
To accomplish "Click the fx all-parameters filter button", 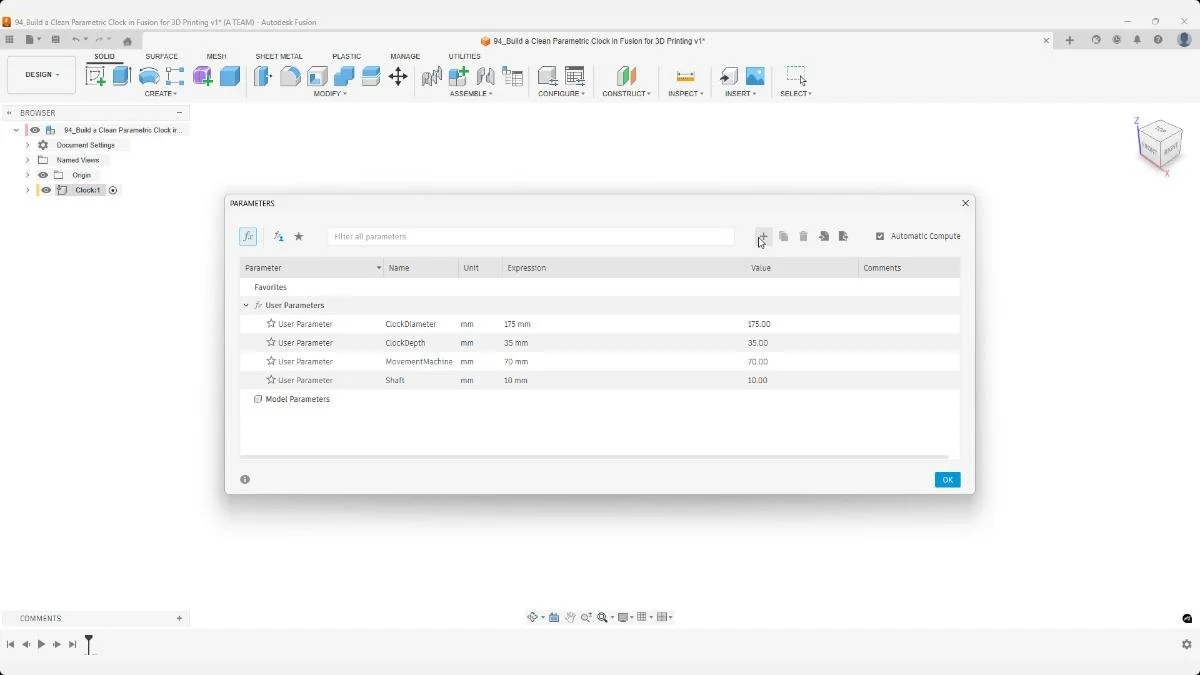I will pos(248,236).
